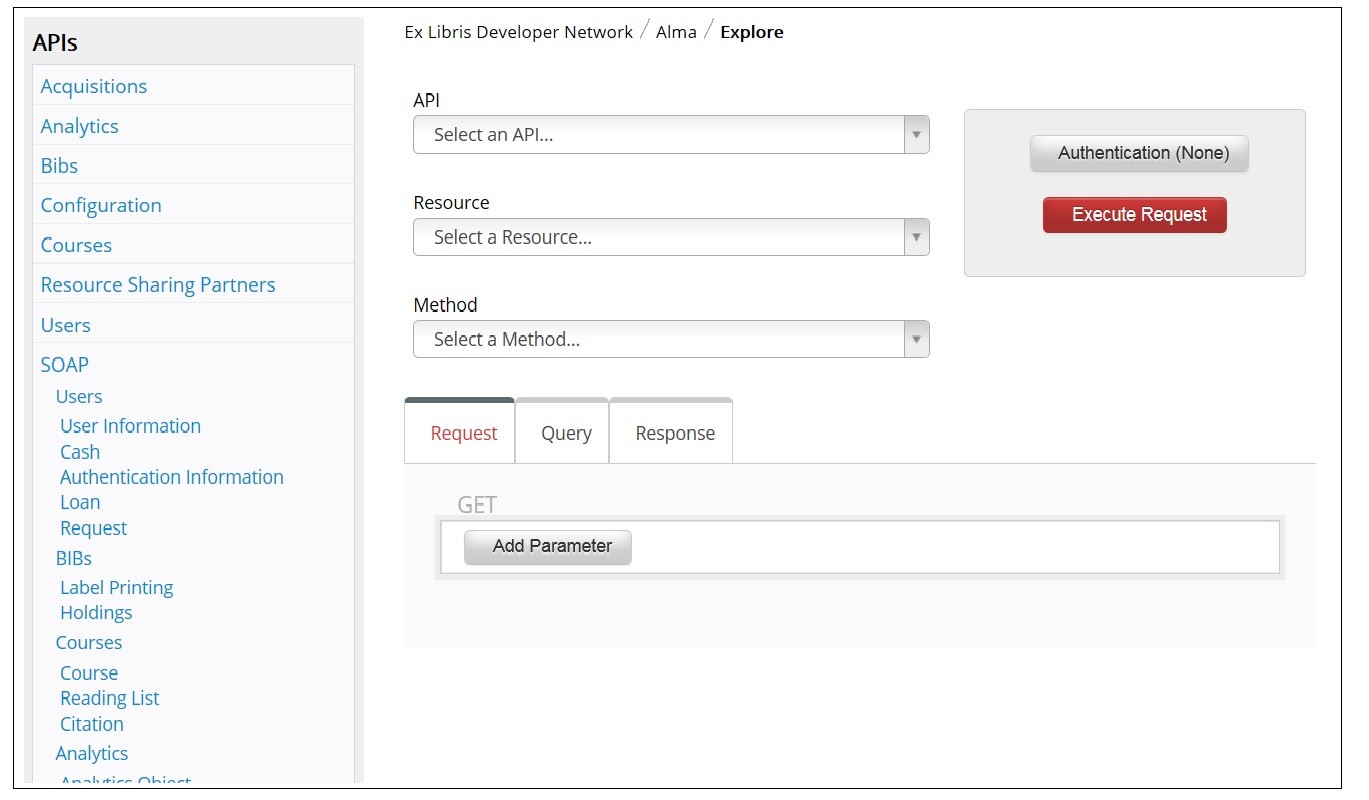Click the GET method label
The image size is (1369, 800).
pyautogui.click(x=477, y=505)
